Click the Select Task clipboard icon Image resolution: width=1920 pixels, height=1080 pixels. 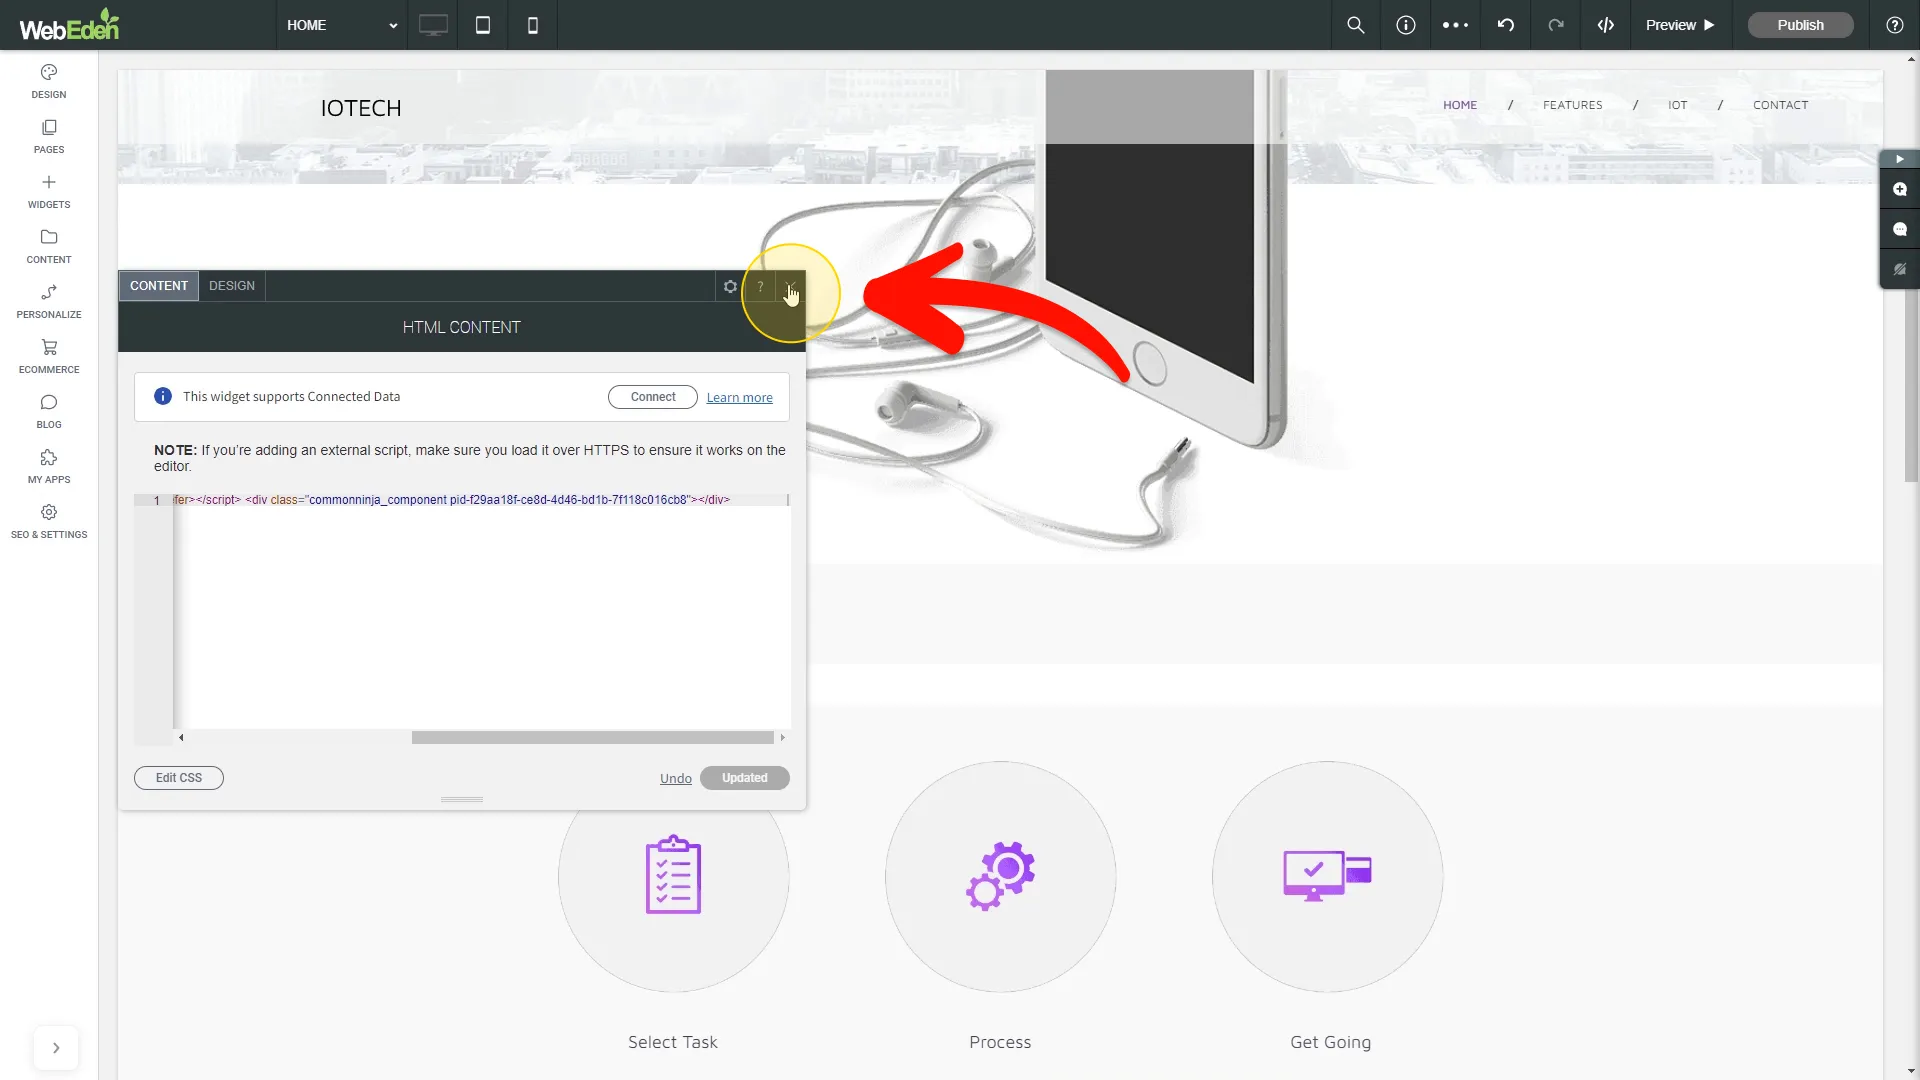click(673, 875)
